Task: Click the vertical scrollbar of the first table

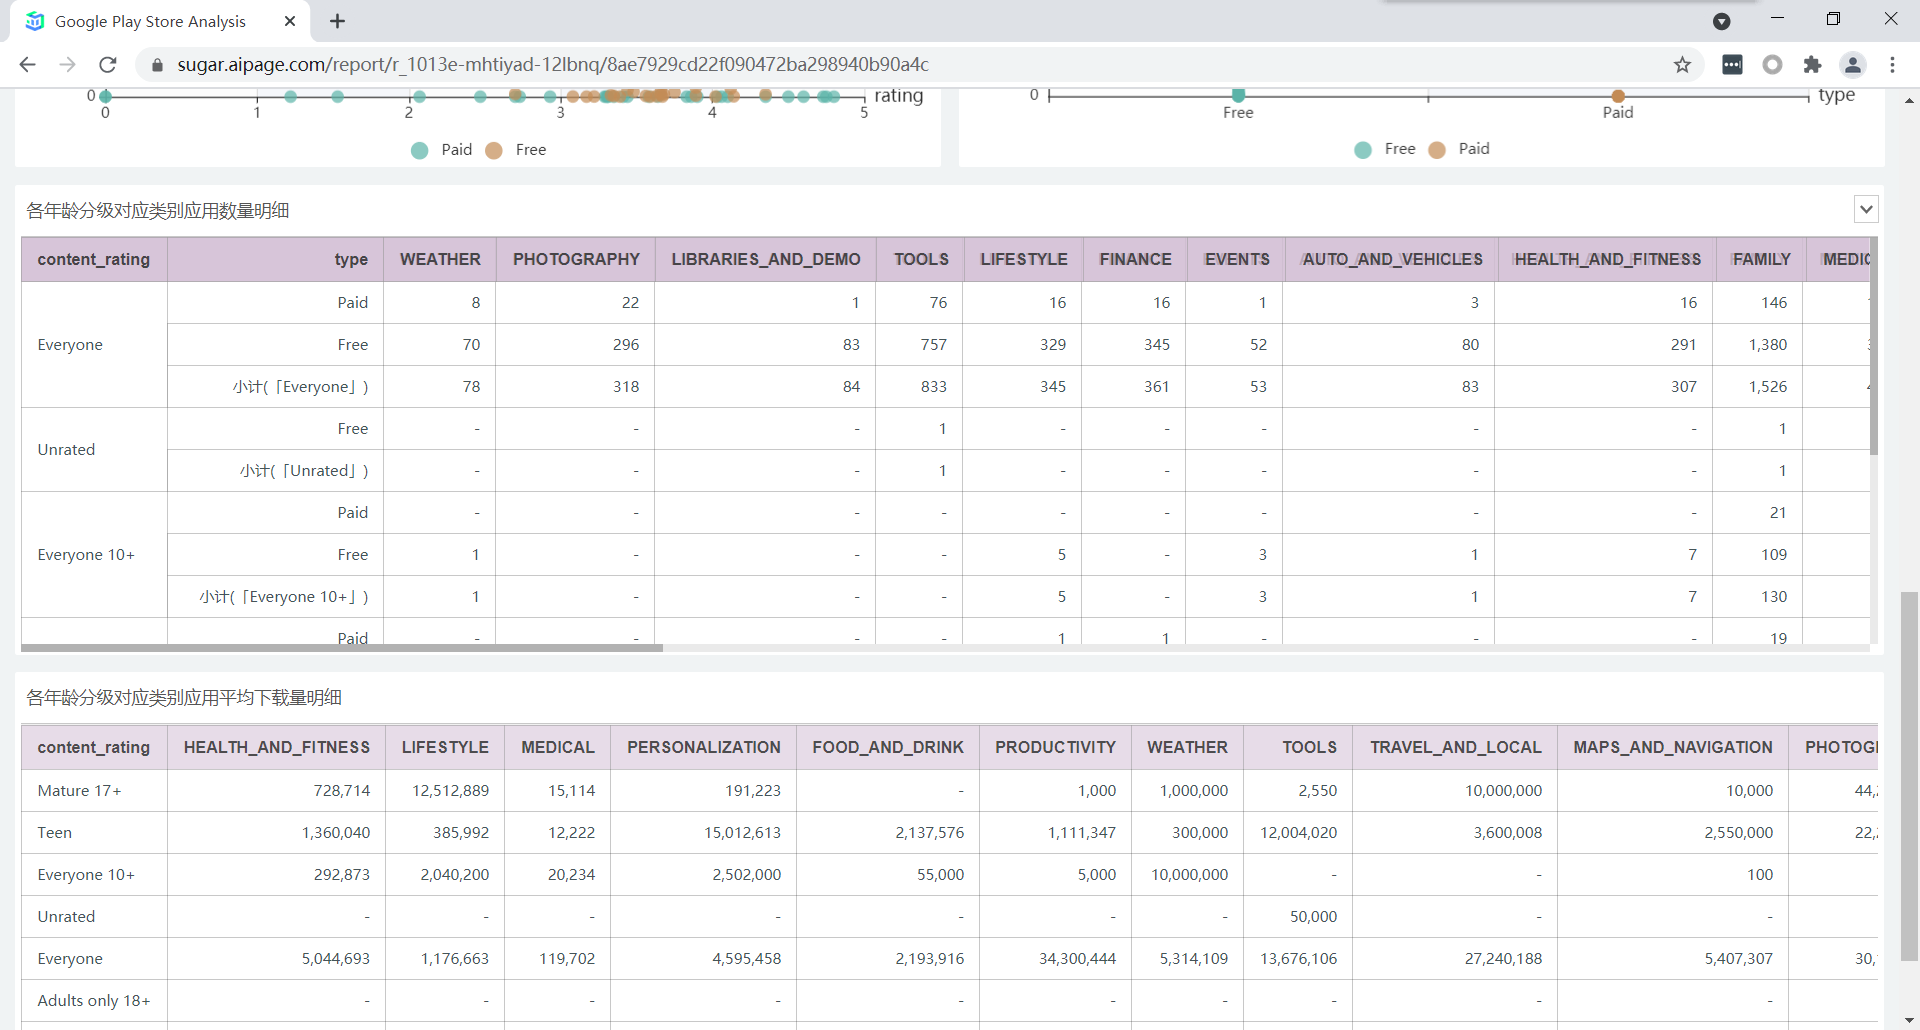Action: coord(1874,346)
